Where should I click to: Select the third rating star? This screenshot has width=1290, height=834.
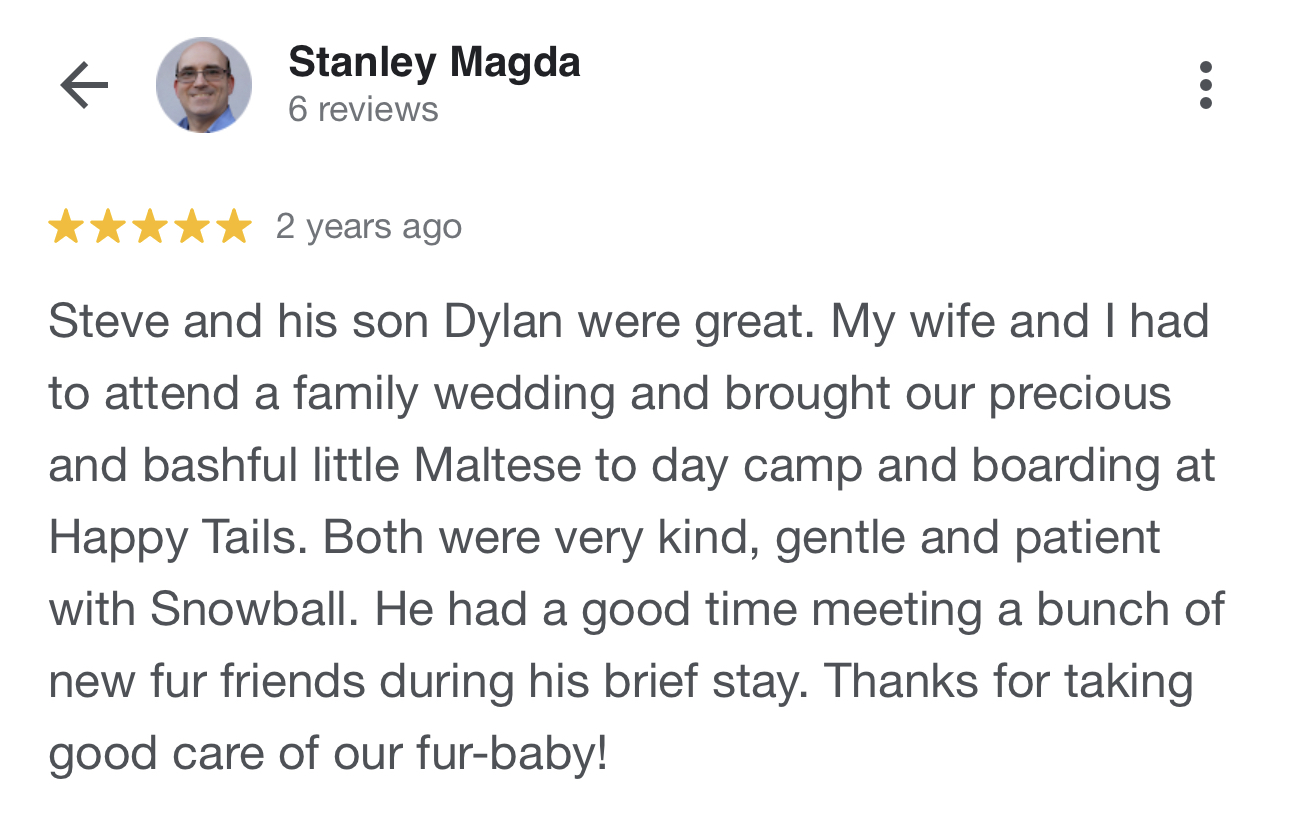coord(149,227)
